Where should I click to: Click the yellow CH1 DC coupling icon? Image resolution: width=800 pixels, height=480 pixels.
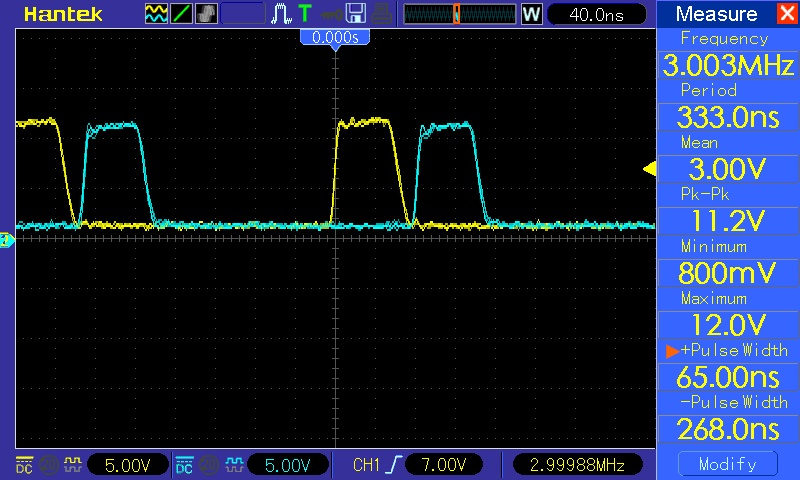(x=24, y=465)
